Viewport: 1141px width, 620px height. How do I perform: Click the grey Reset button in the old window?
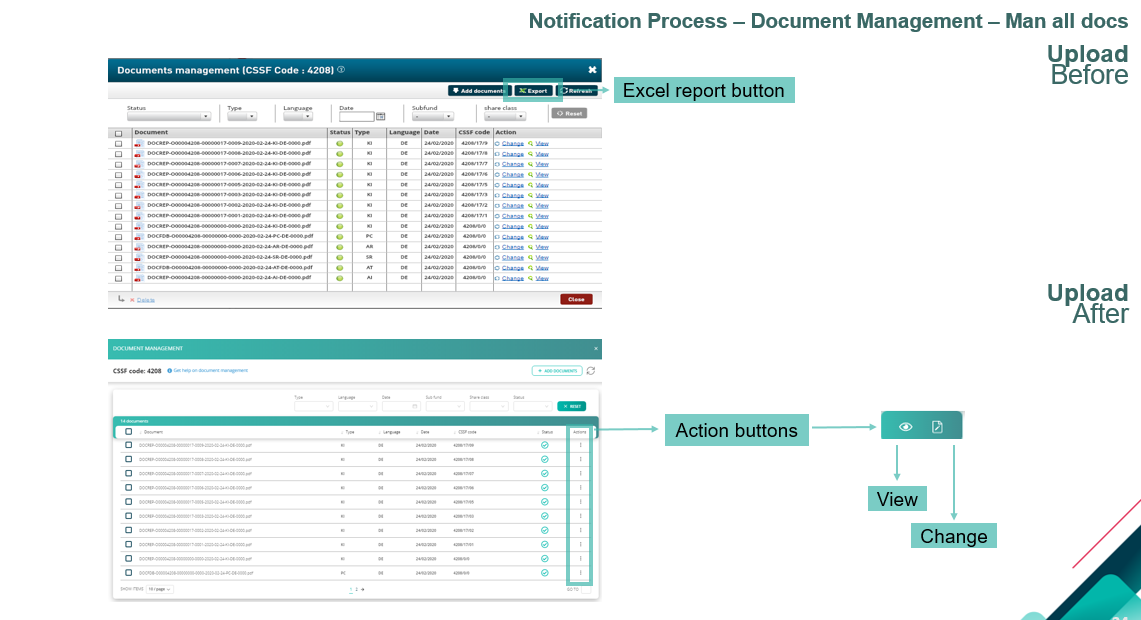tap(569, 114)
